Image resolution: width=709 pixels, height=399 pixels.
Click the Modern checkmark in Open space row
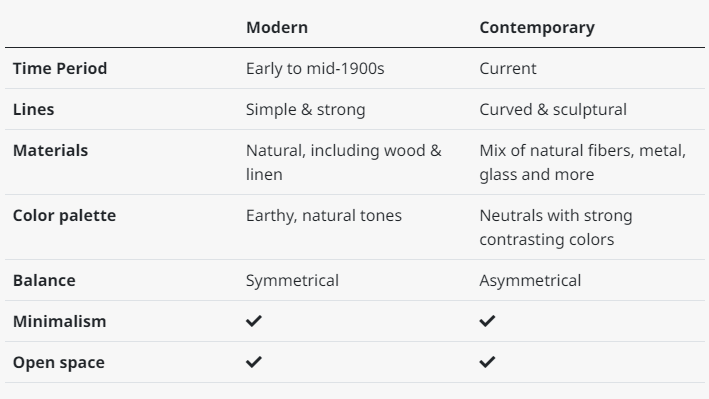click(254, 362)
